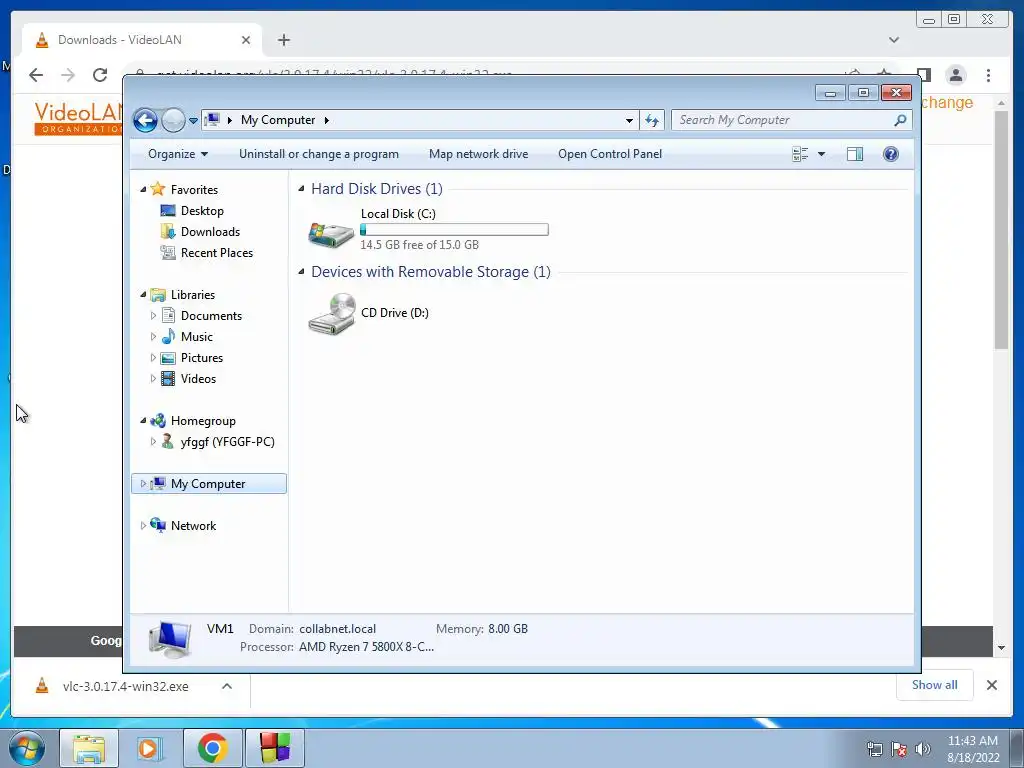The image size is (1024, 768).
Task: Click the Favorites star icon
Action: [157, 189]
